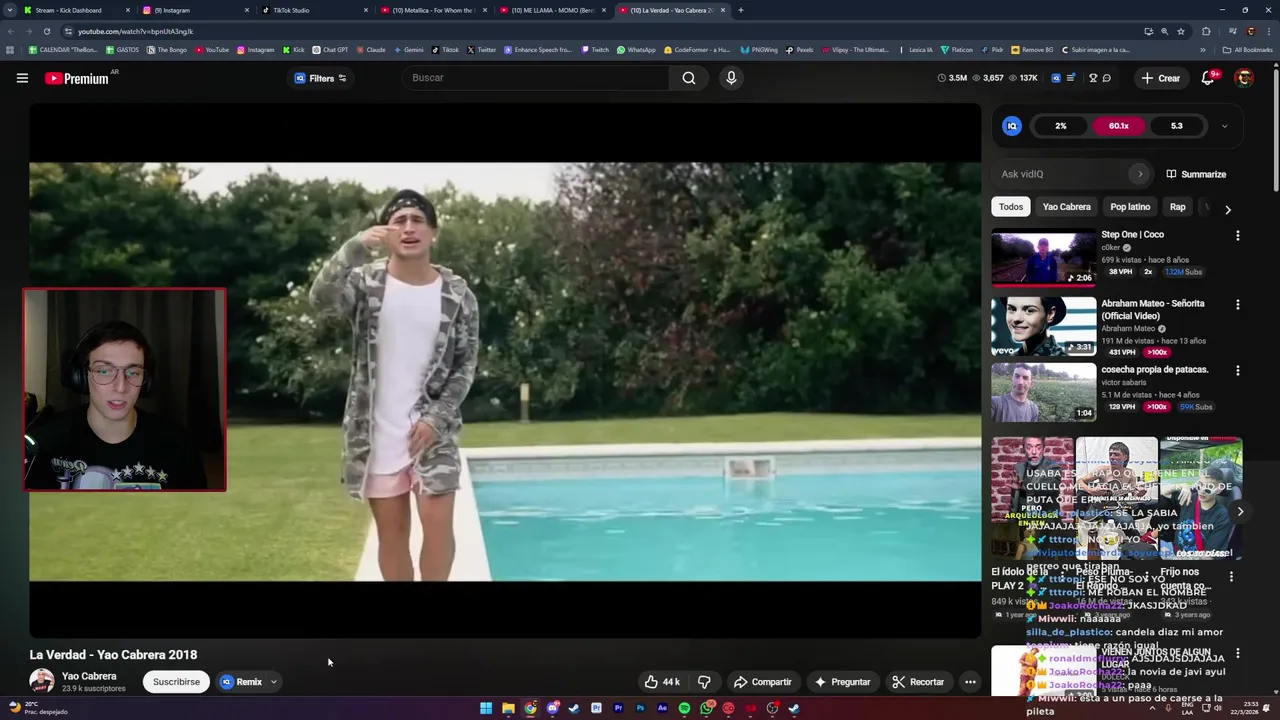Screen dimensions: 1280x720
Task: Open Spotify from the taskbar
Action: (x=684, y=708)
